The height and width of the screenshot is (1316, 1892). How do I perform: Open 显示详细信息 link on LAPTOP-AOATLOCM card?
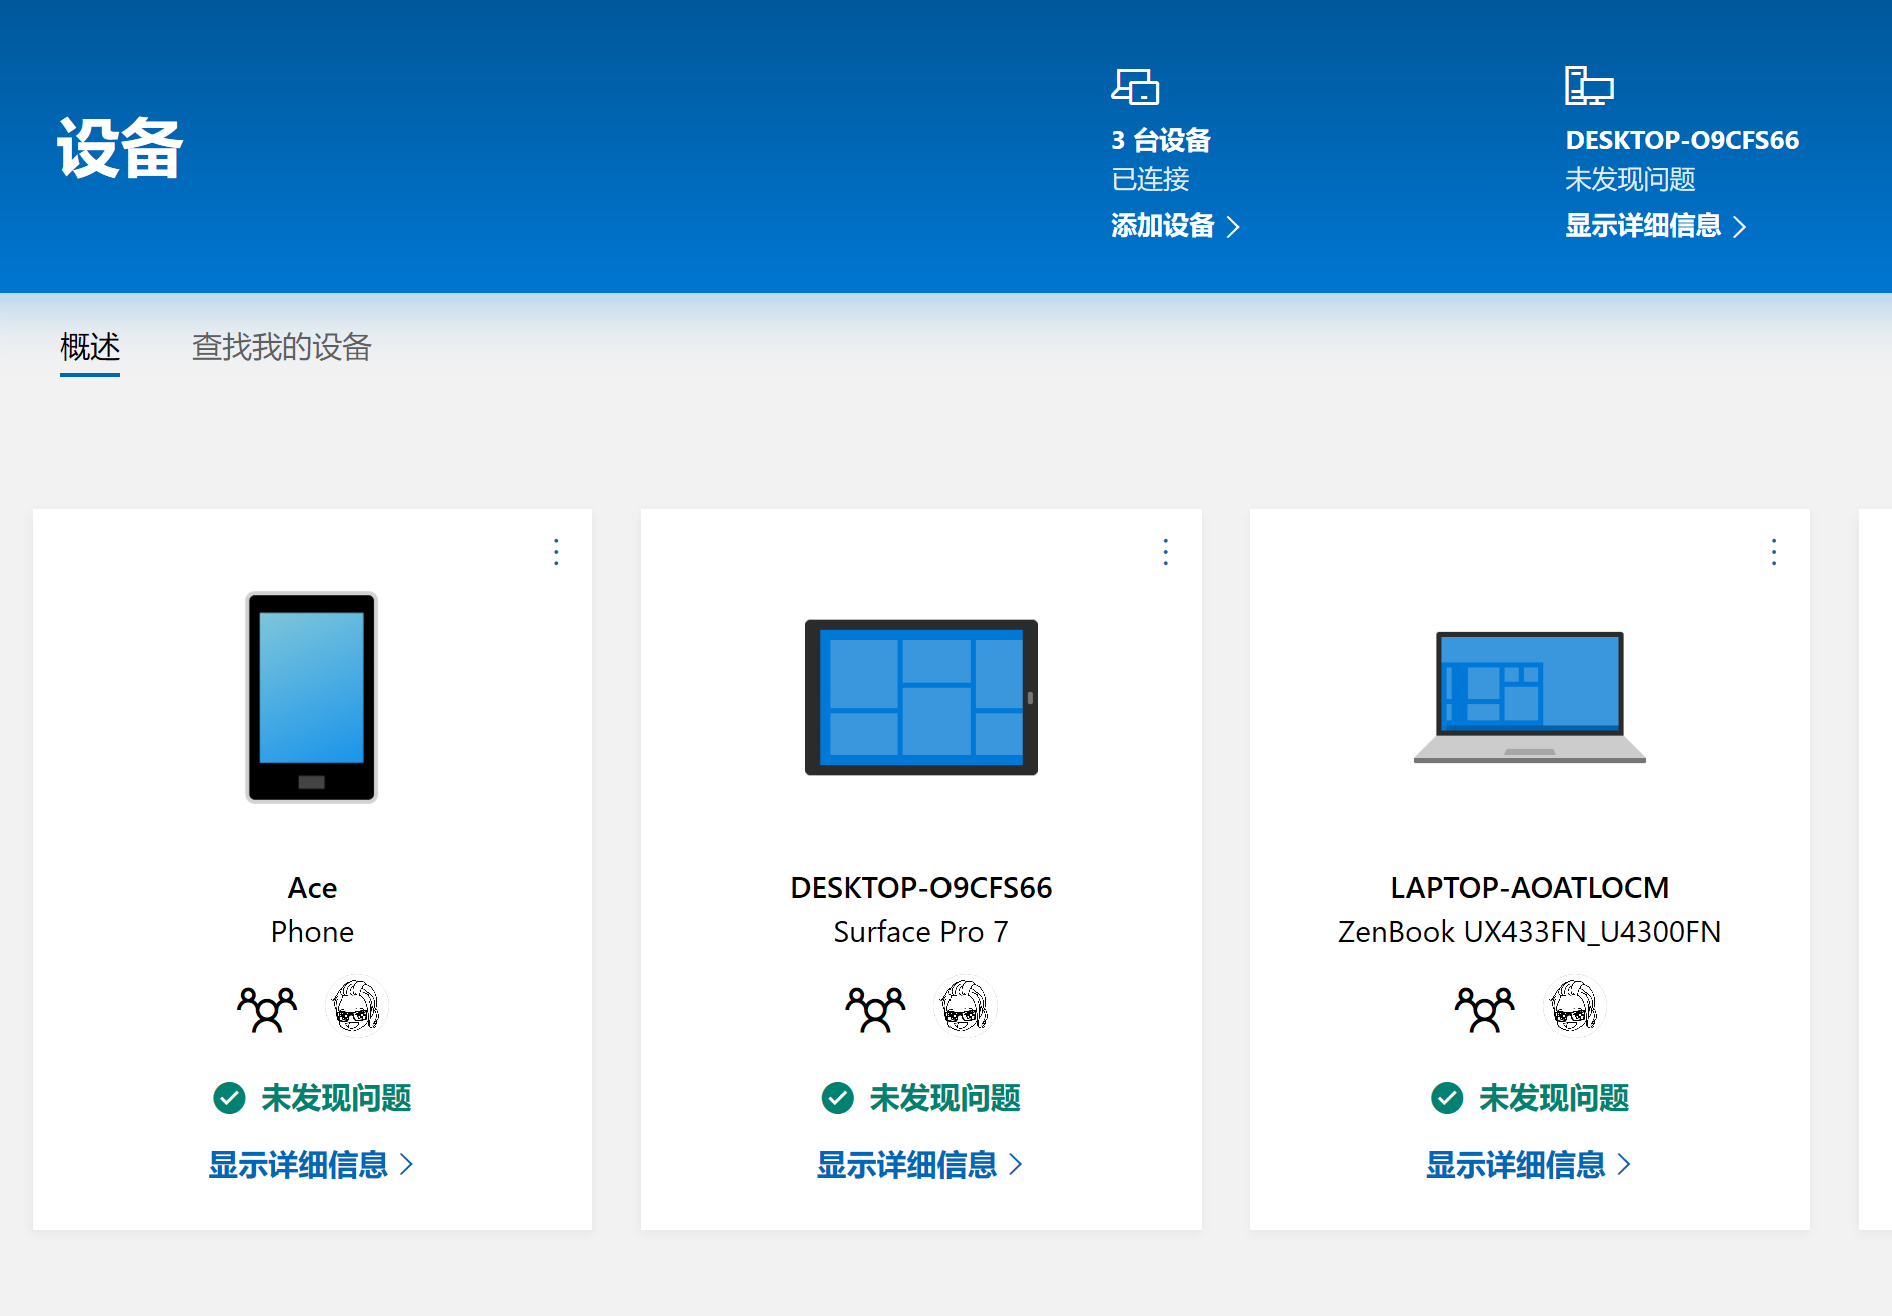pos(1528,1165)
